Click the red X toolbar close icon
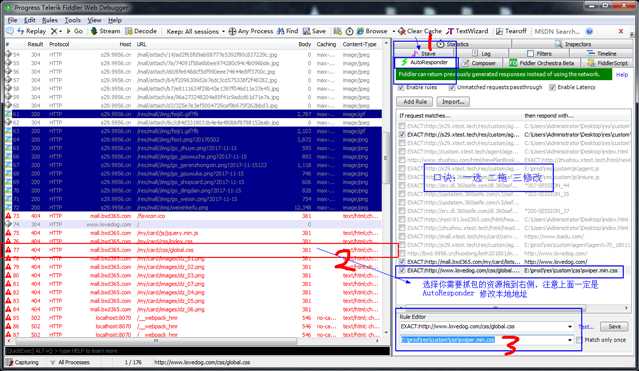Image resolution: width=639 pixels, height=371 pixels. (x=621, y=31)
